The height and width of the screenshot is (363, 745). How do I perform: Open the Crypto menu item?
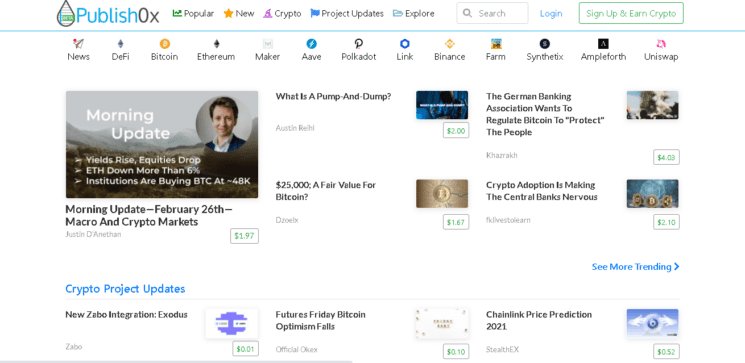282,13
